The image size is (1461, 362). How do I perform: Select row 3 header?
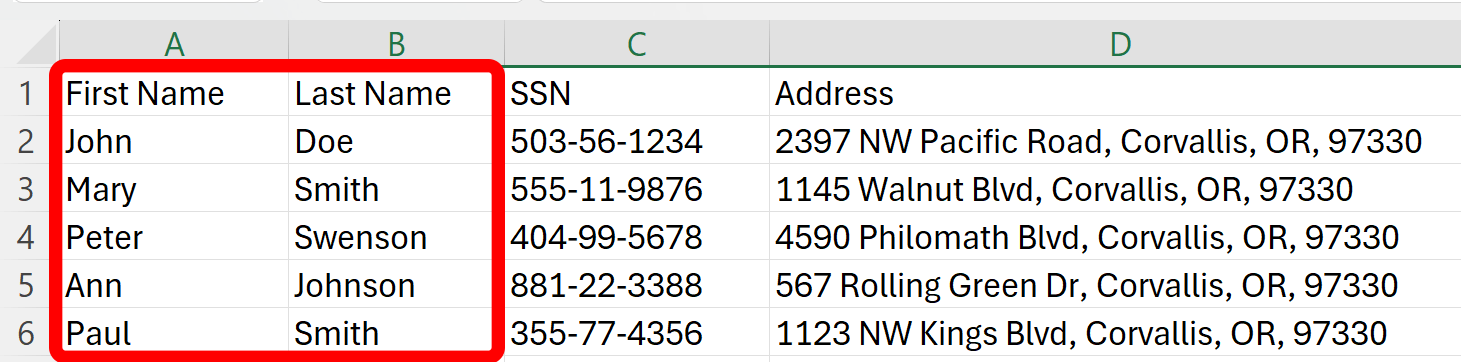pyautogui.click(x=29, y=189)
